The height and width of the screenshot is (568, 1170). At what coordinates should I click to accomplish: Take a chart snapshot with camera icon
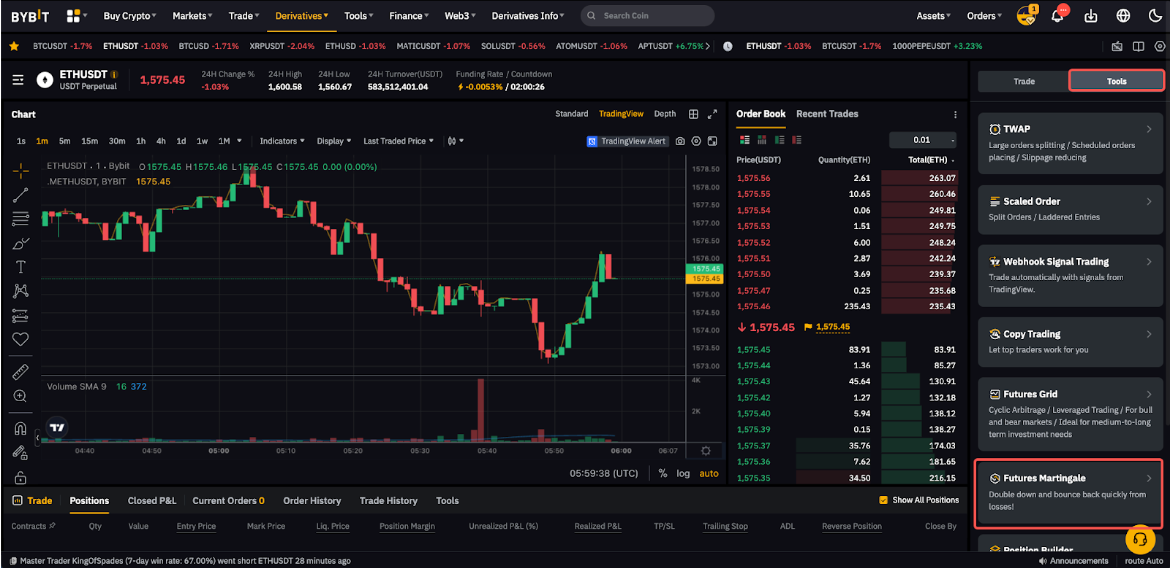[680, 141]
